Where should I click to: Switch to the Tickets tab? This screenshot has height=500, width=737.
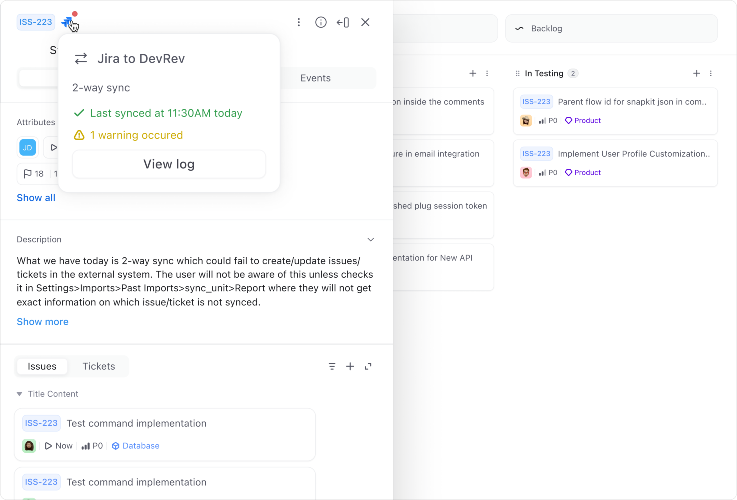coord(99,367)
